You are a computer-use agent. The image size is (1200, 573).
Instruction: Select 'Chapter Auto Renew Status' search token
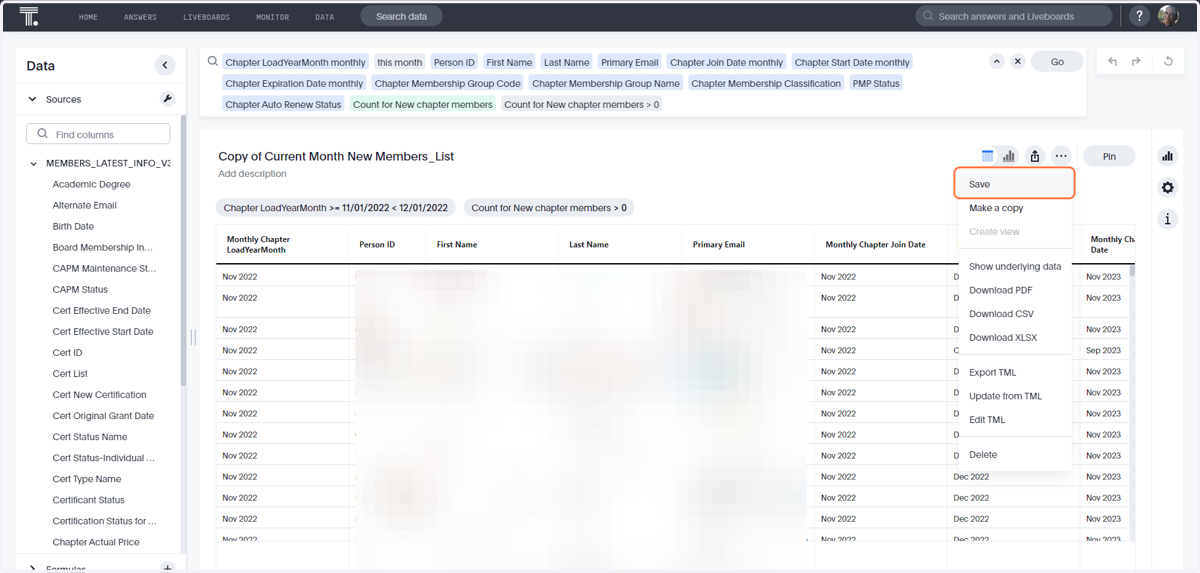click(283, 104)
